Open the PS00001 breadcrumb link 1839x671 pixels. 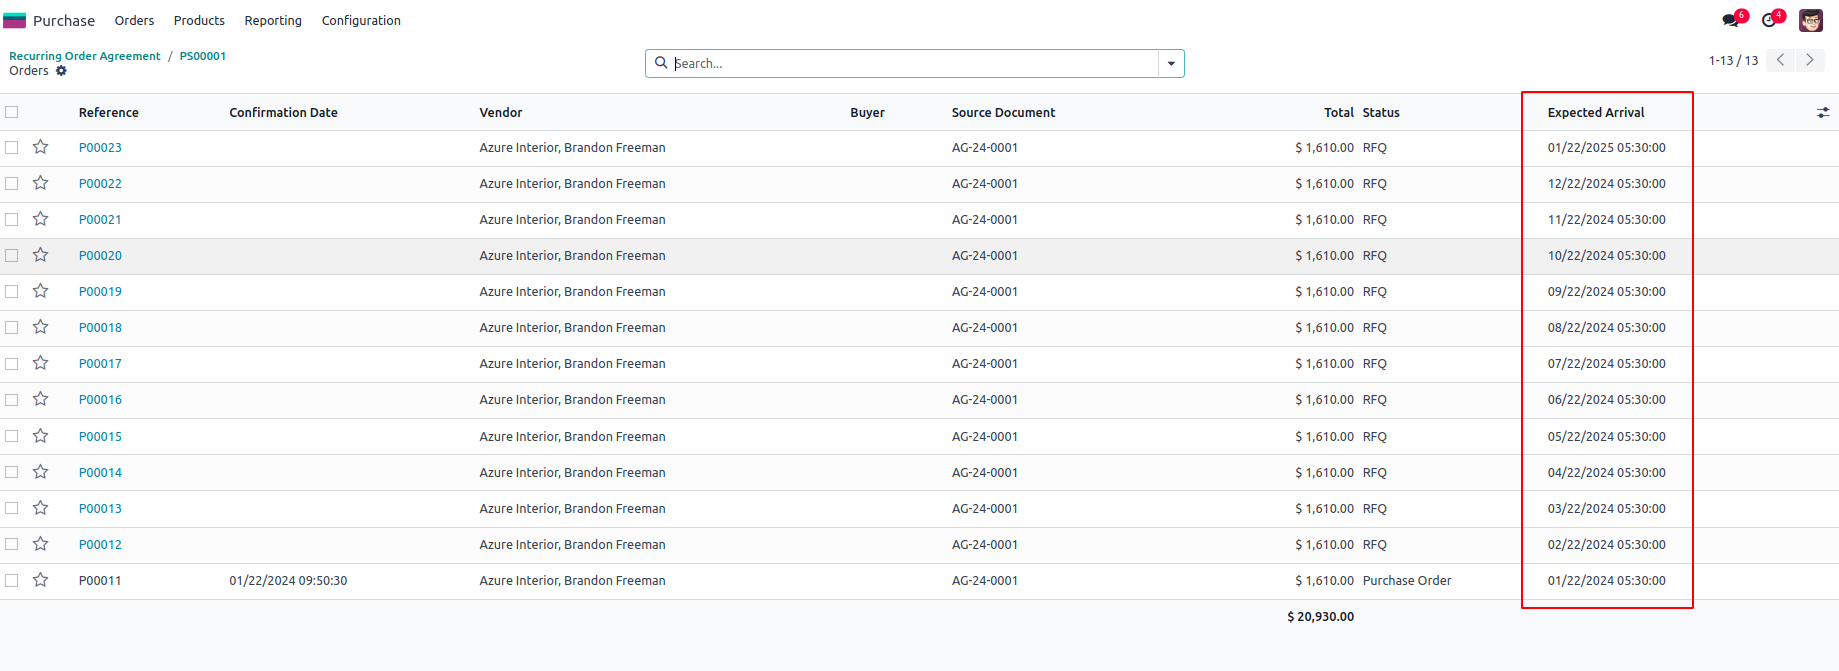203,56
